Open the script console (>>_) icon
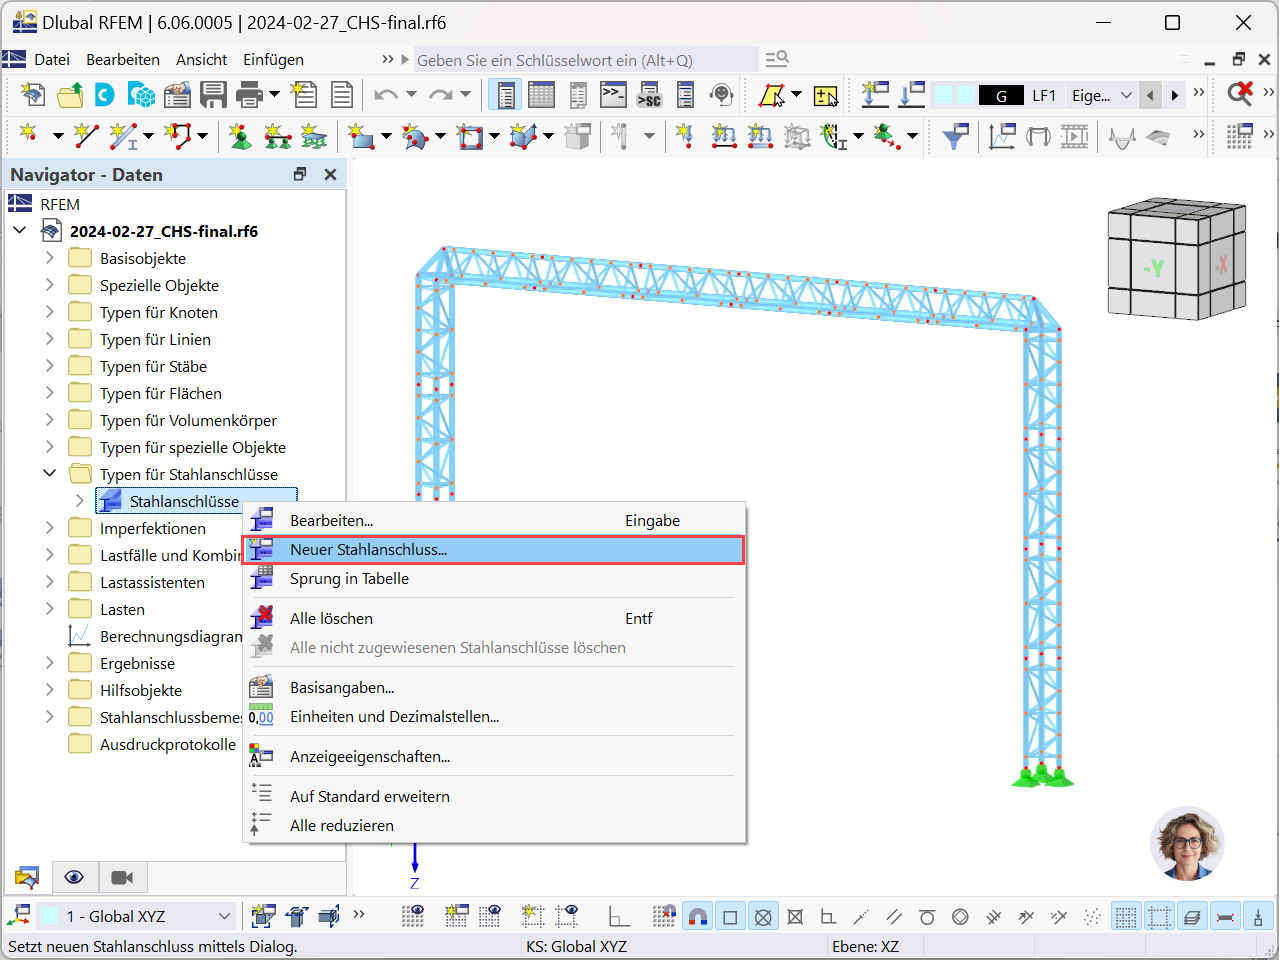 [613, 95]
